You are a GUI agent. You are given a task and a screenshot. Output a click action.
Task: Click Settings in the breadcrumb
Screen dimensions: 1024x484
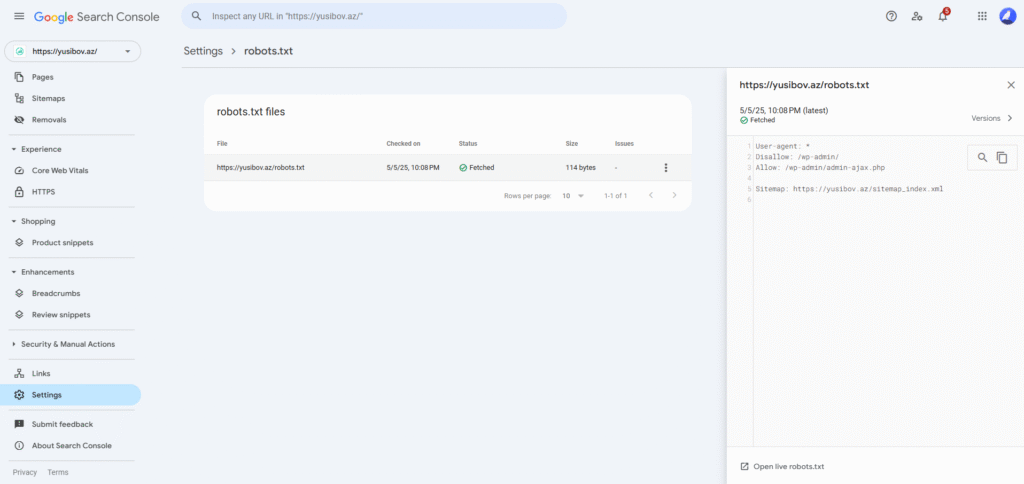pyautogui.click(x=203, y=51)
